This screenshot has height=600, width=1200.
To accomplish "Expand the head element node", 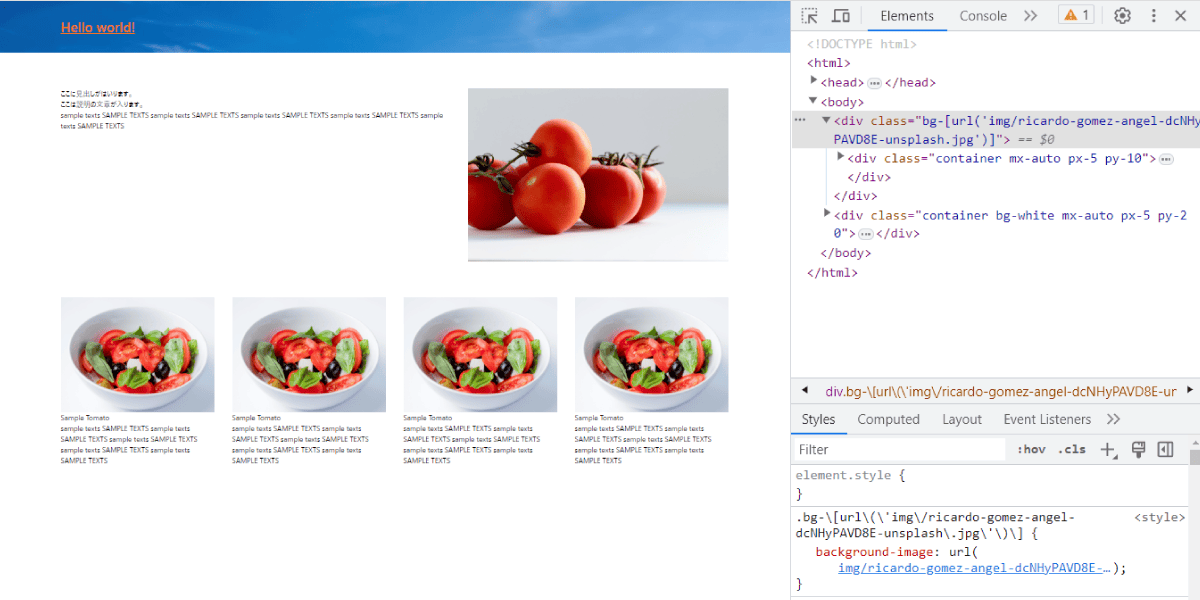I will (x=814, y=82).
